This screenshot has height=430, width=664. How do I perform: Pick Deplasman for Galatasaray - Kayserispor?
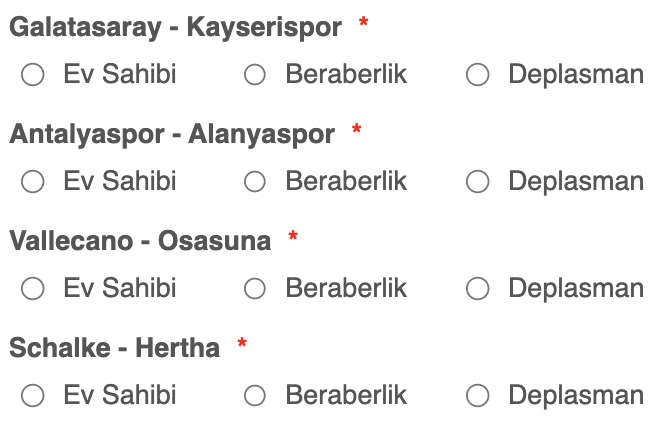(478, 75)
